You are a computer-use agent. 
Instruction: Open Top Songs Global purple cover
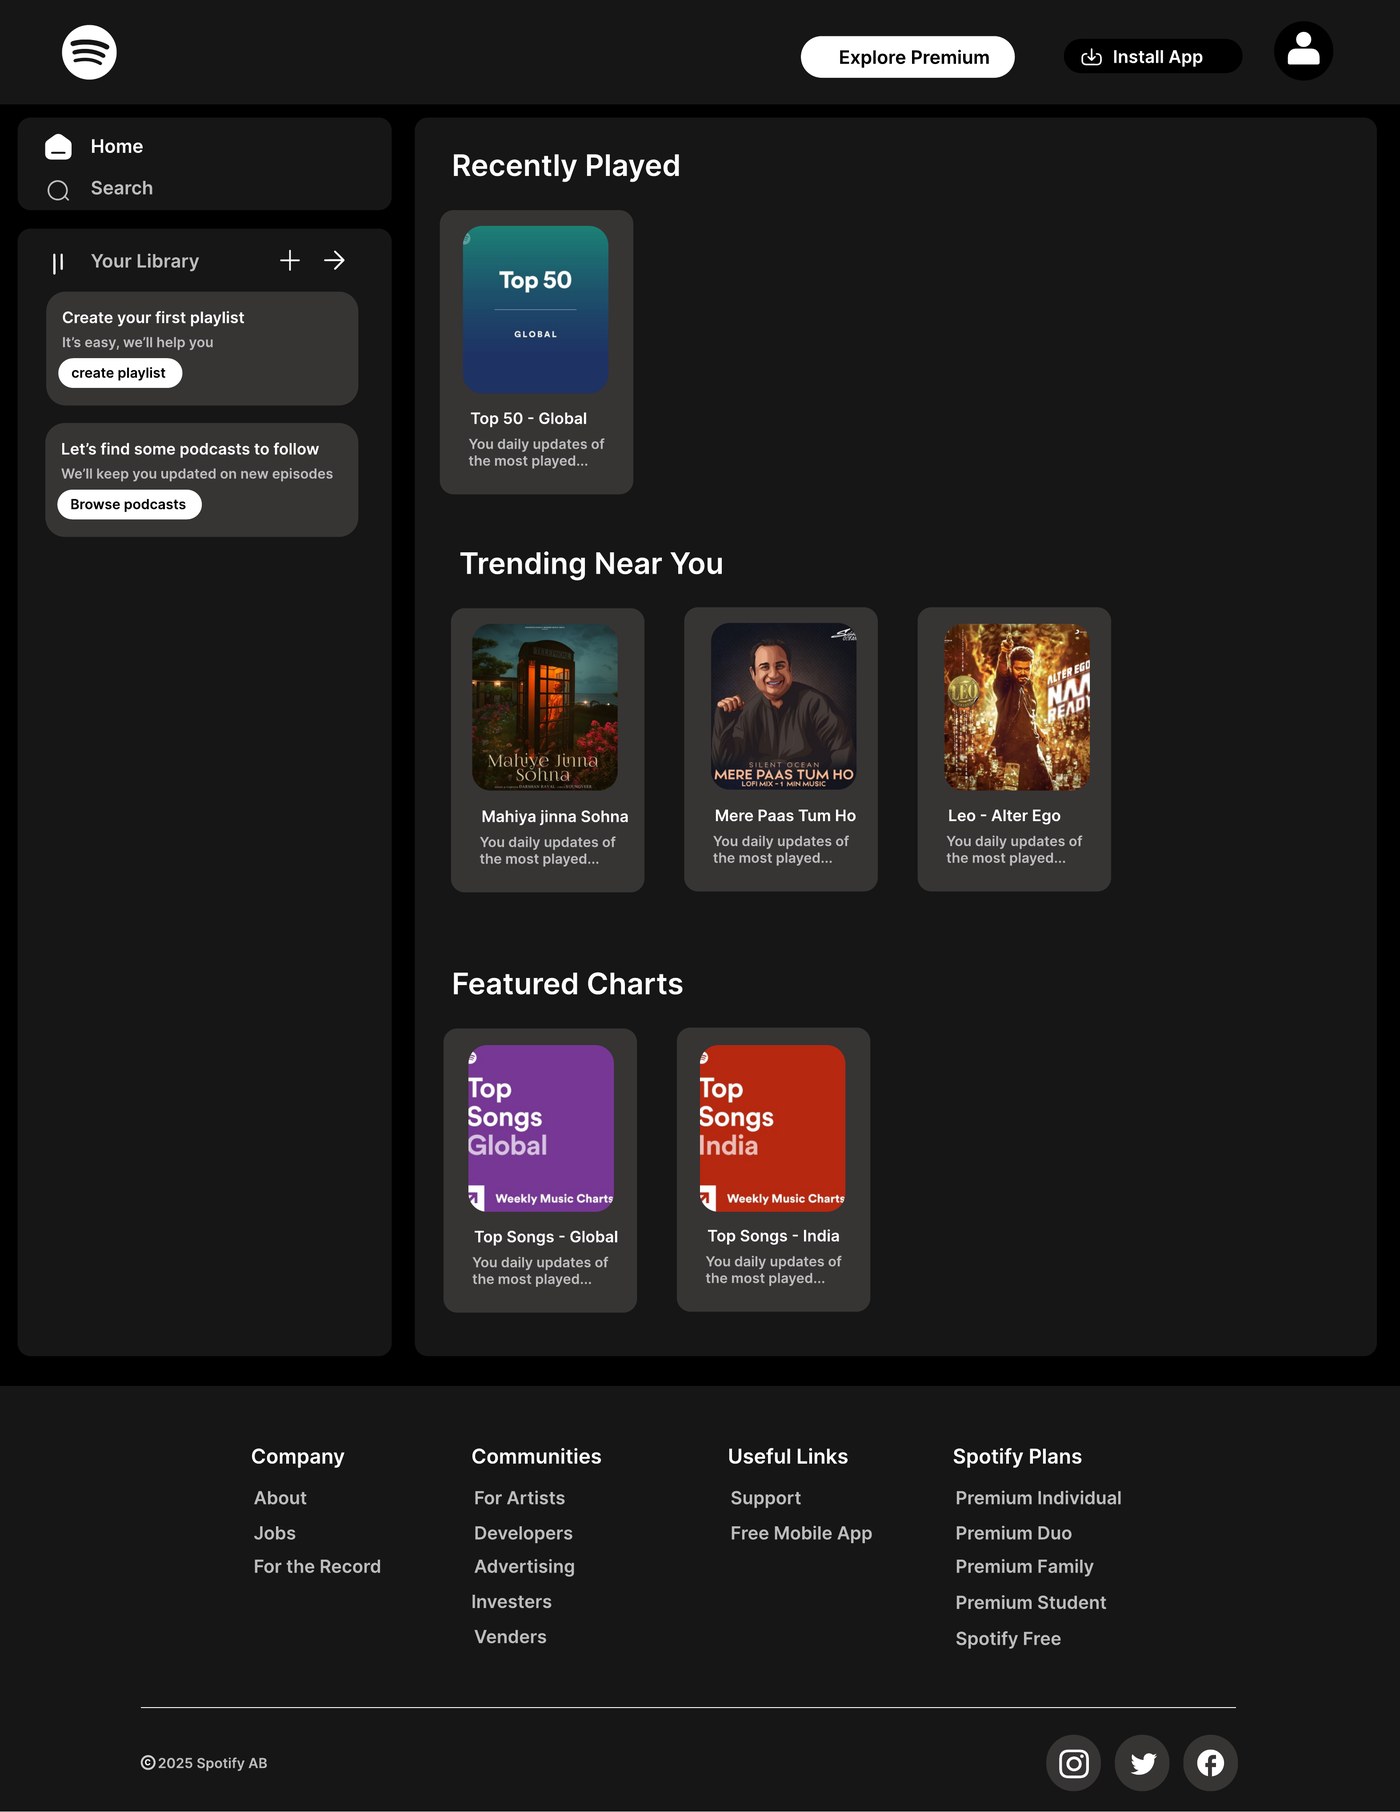tap(540, 1128)
